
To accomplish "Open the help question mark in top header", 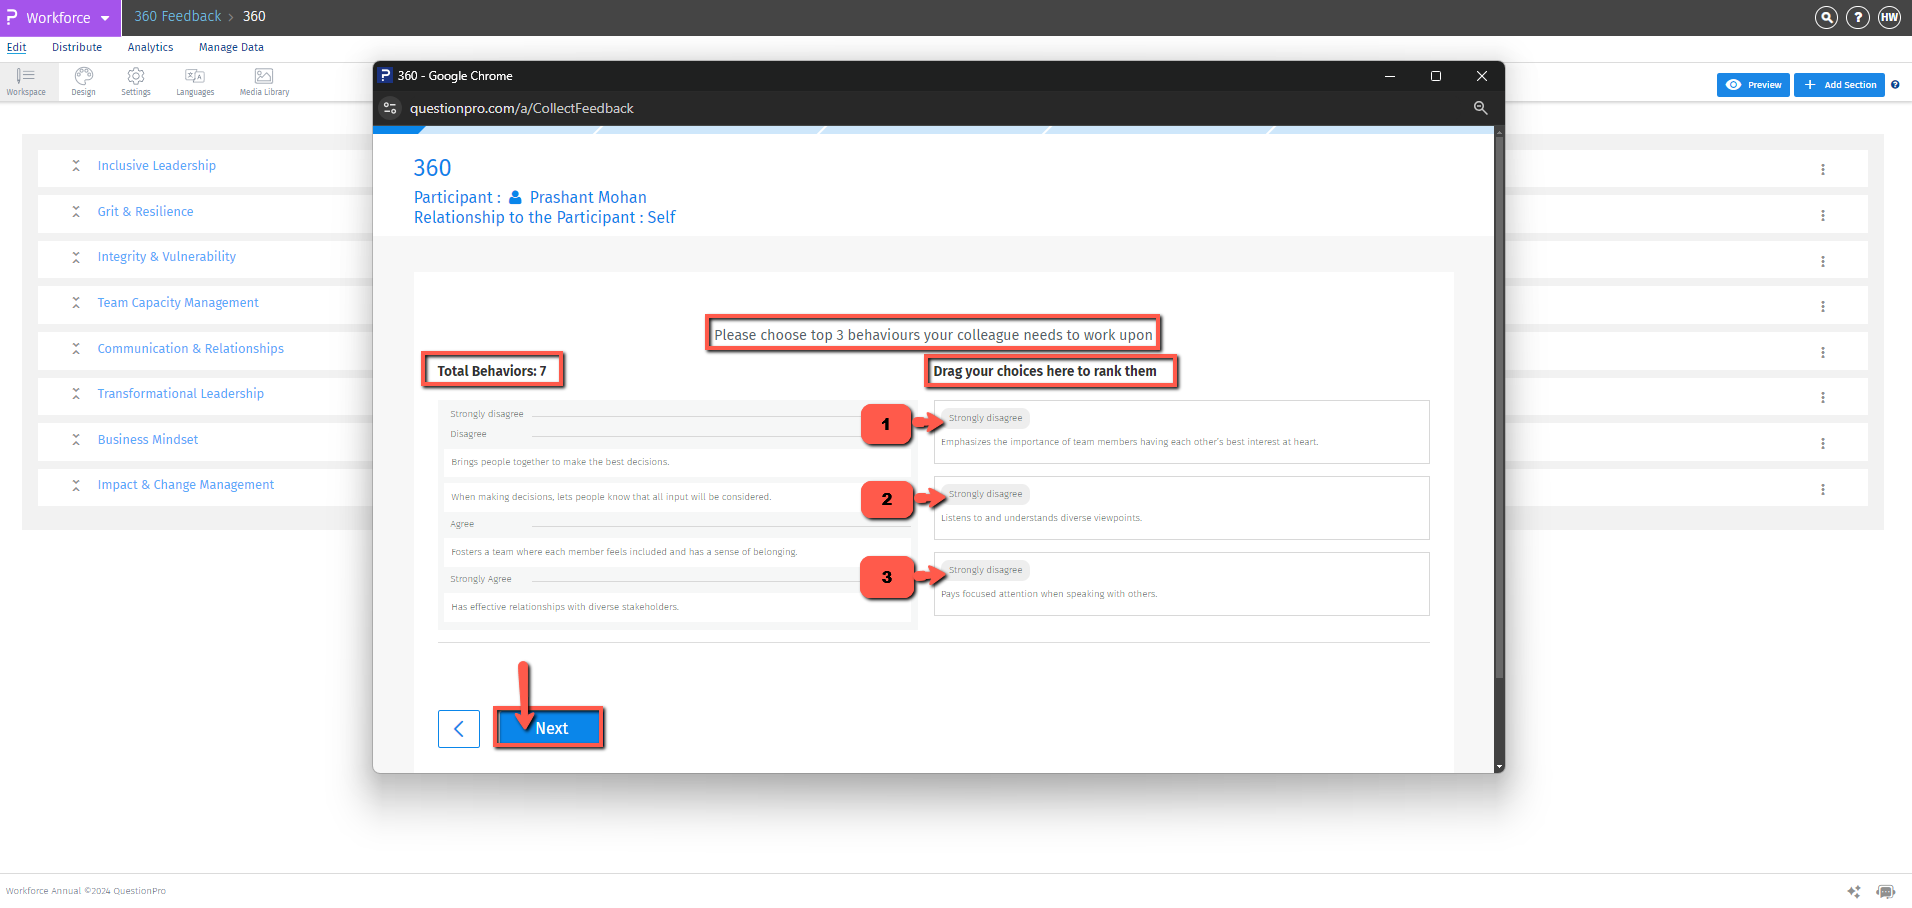I will (1857, 17).
